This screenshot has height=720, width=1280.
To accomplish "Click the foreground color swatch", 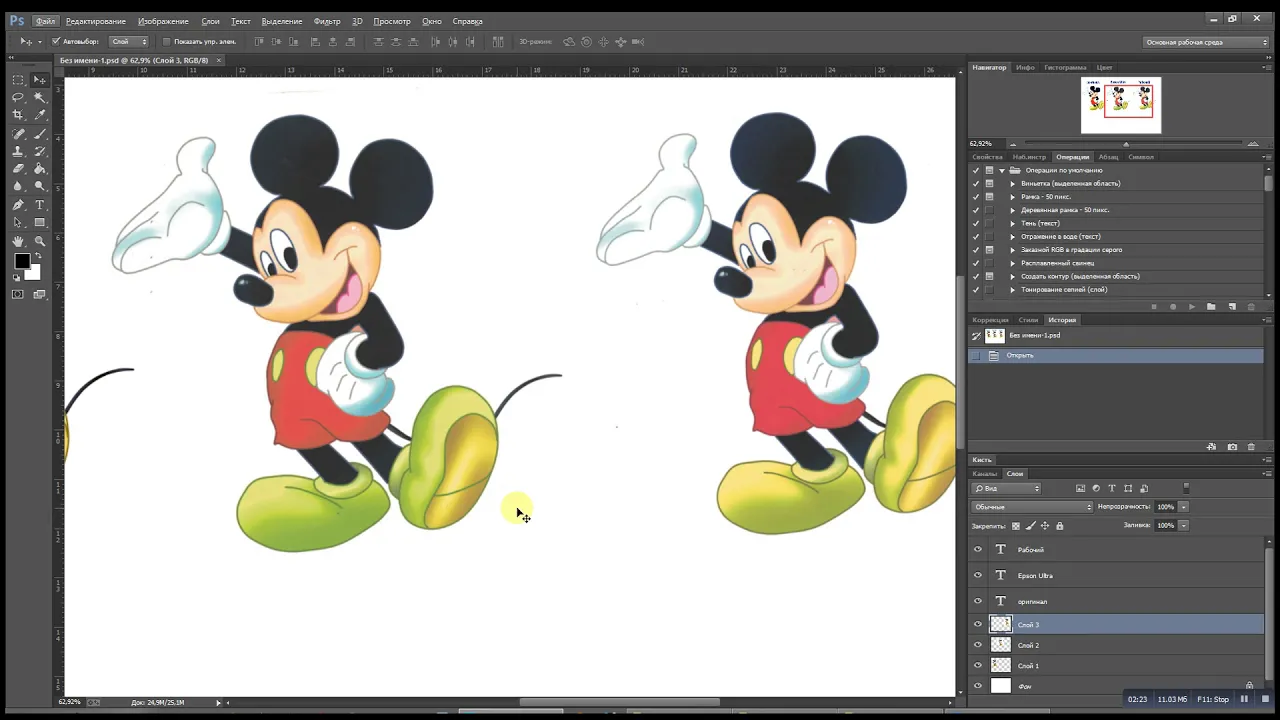I will pos(21,261).
